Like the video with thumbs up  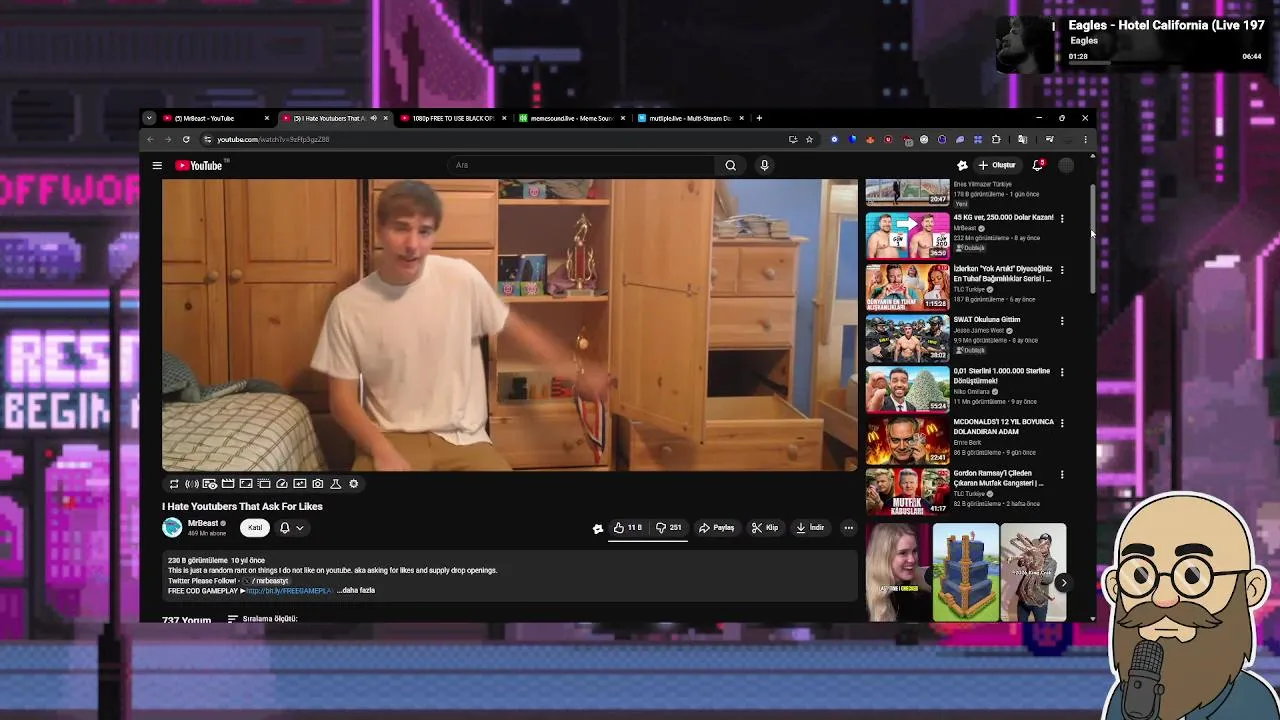click(628, 528)
